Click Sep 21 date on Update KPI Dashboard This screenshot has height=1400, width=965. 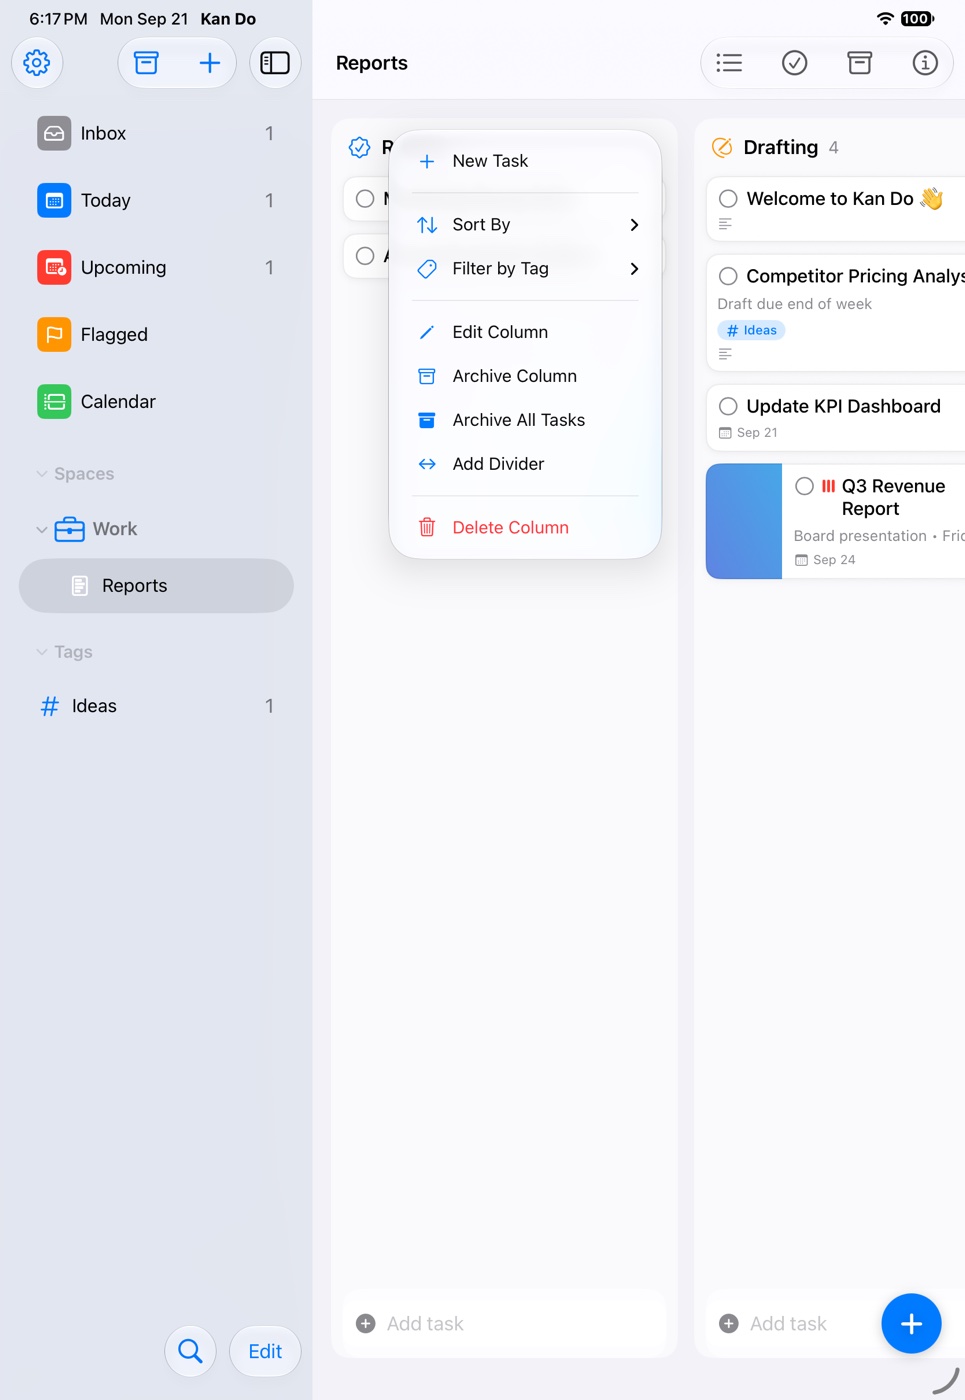click(748, 433)
